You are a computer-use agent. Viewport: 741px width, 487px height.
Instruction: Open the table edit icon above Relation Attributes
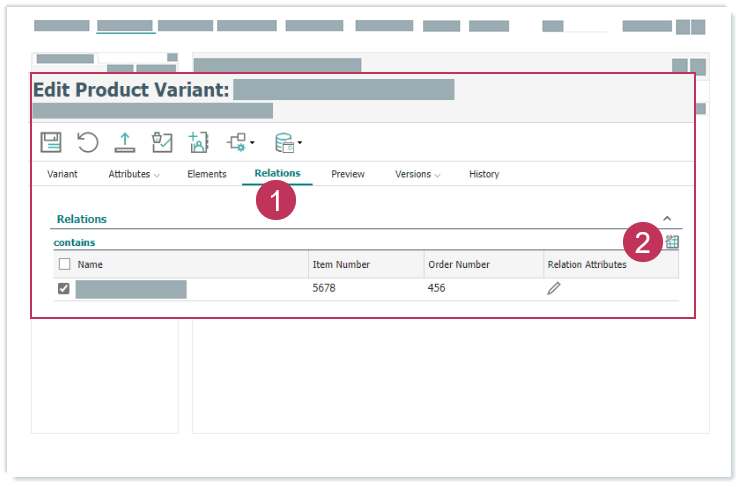[672, 242]
